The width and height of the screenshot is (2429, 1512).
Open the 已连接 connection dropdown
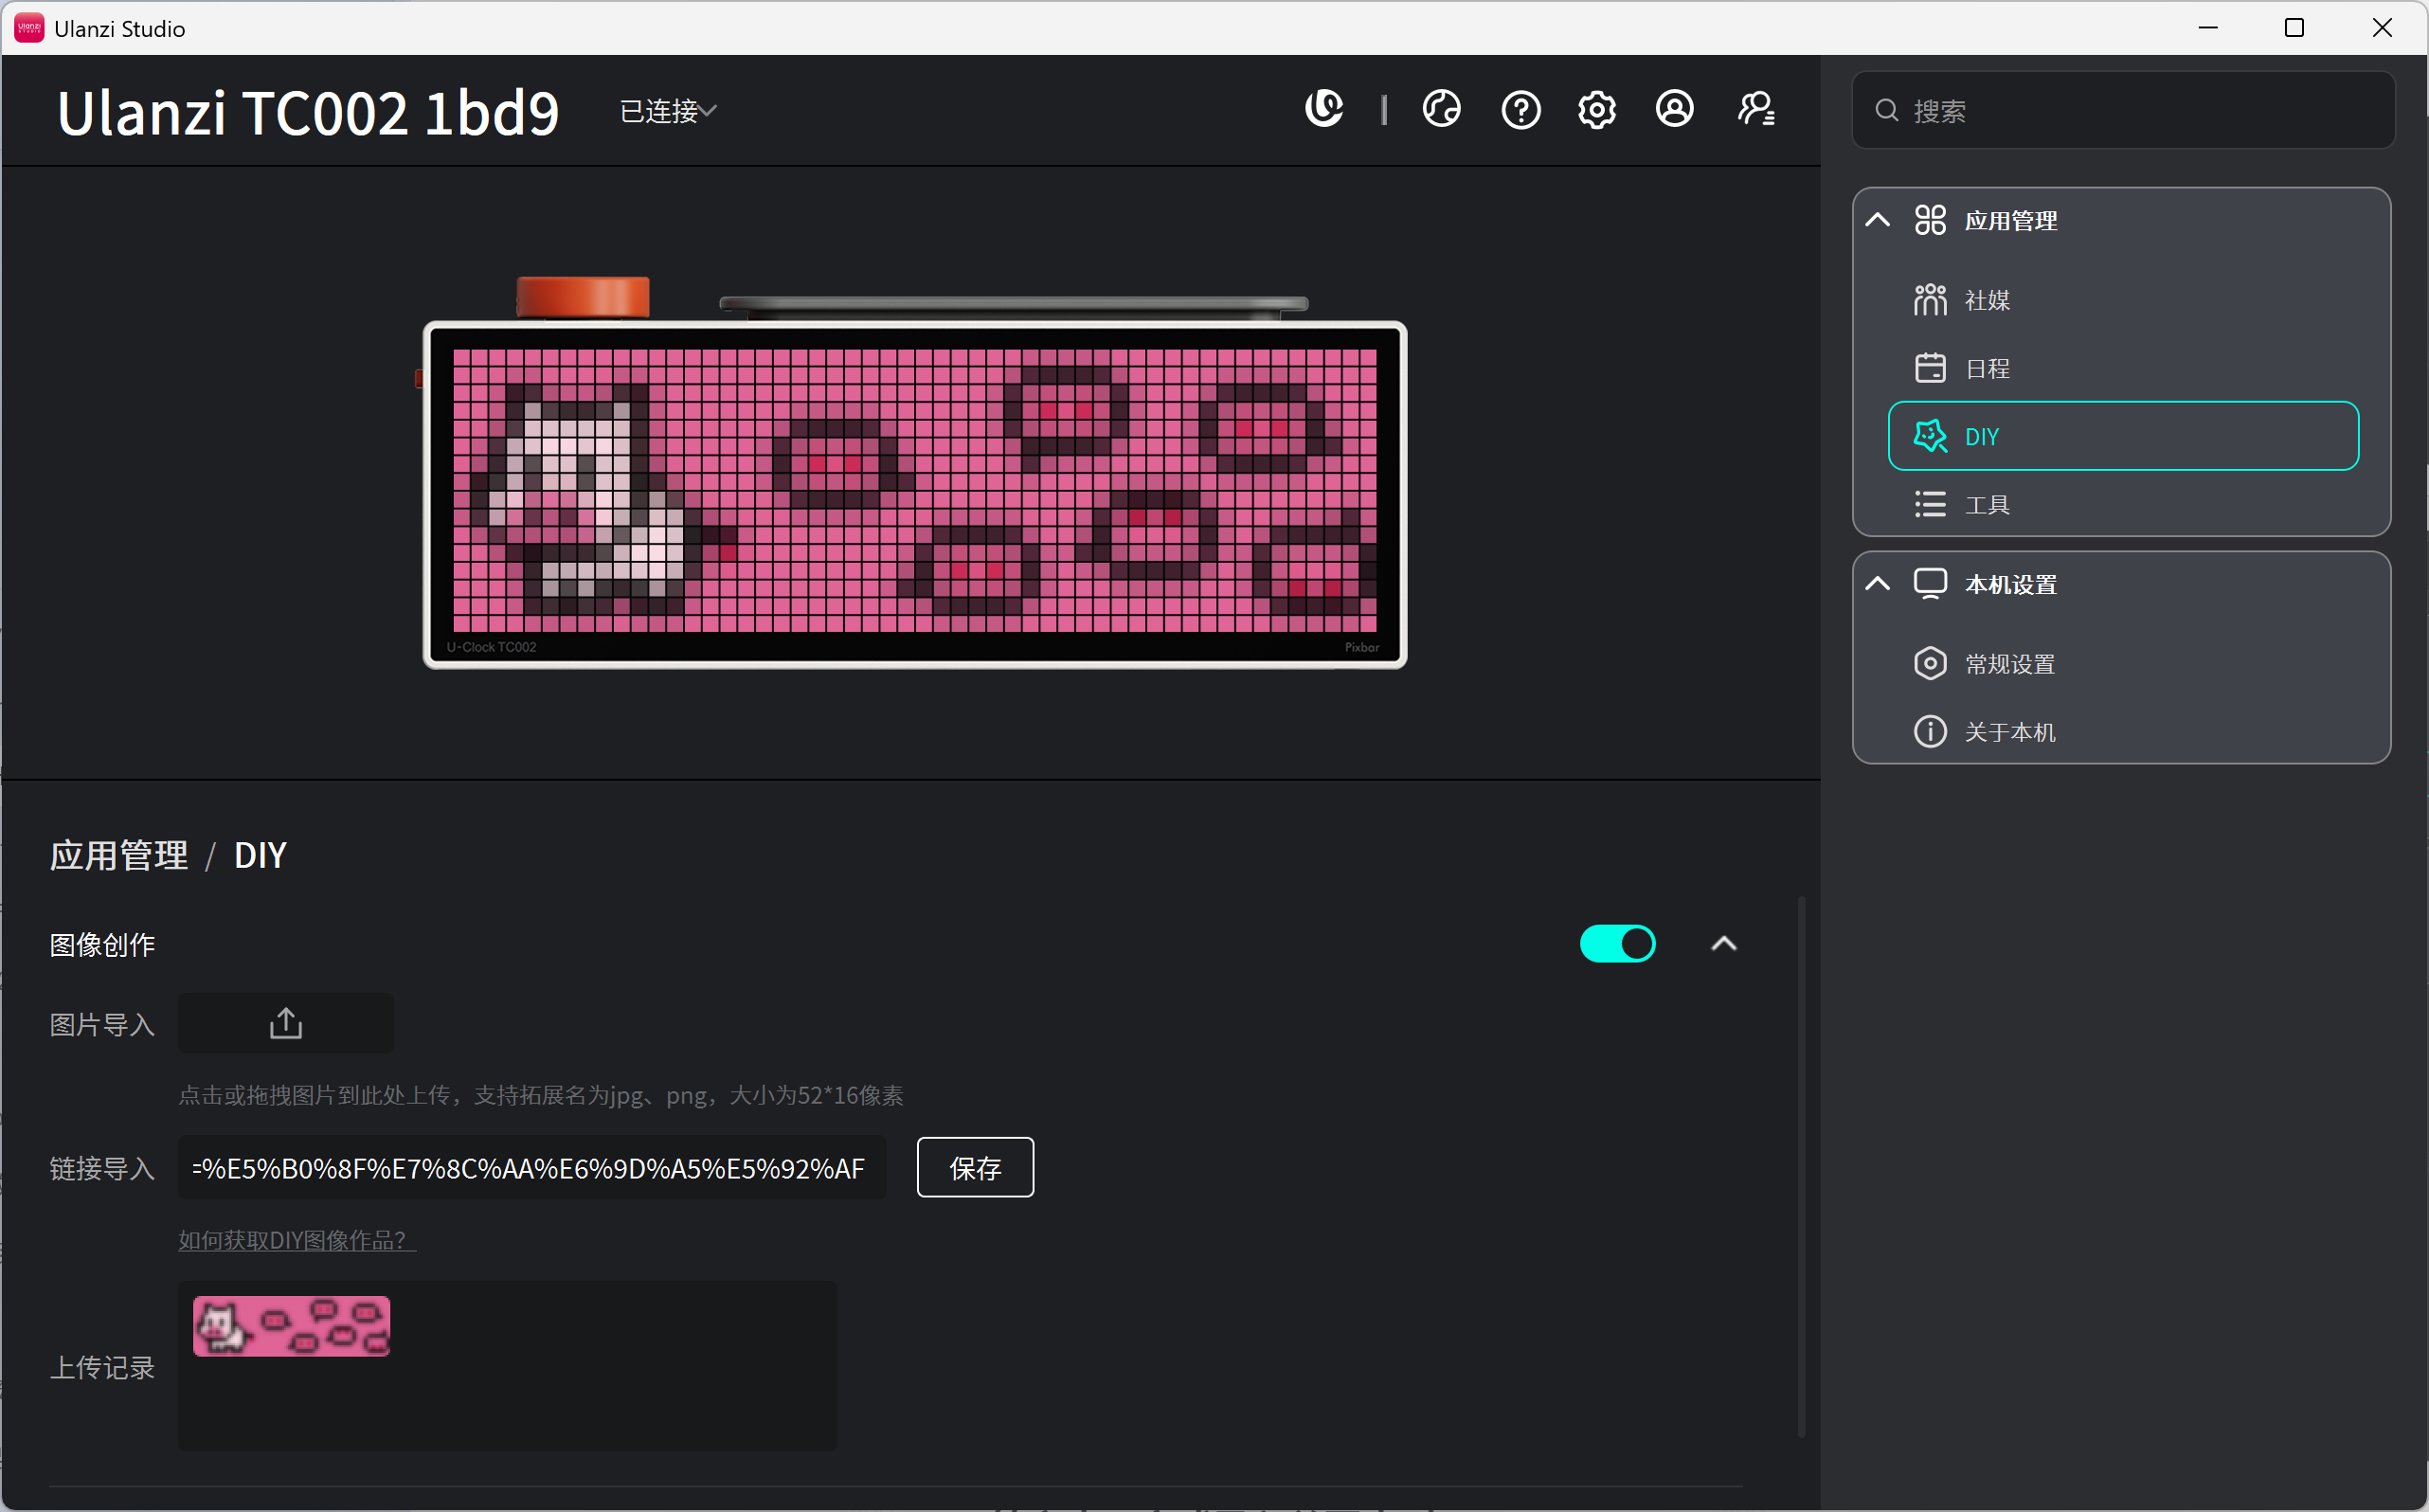point(668,110)
